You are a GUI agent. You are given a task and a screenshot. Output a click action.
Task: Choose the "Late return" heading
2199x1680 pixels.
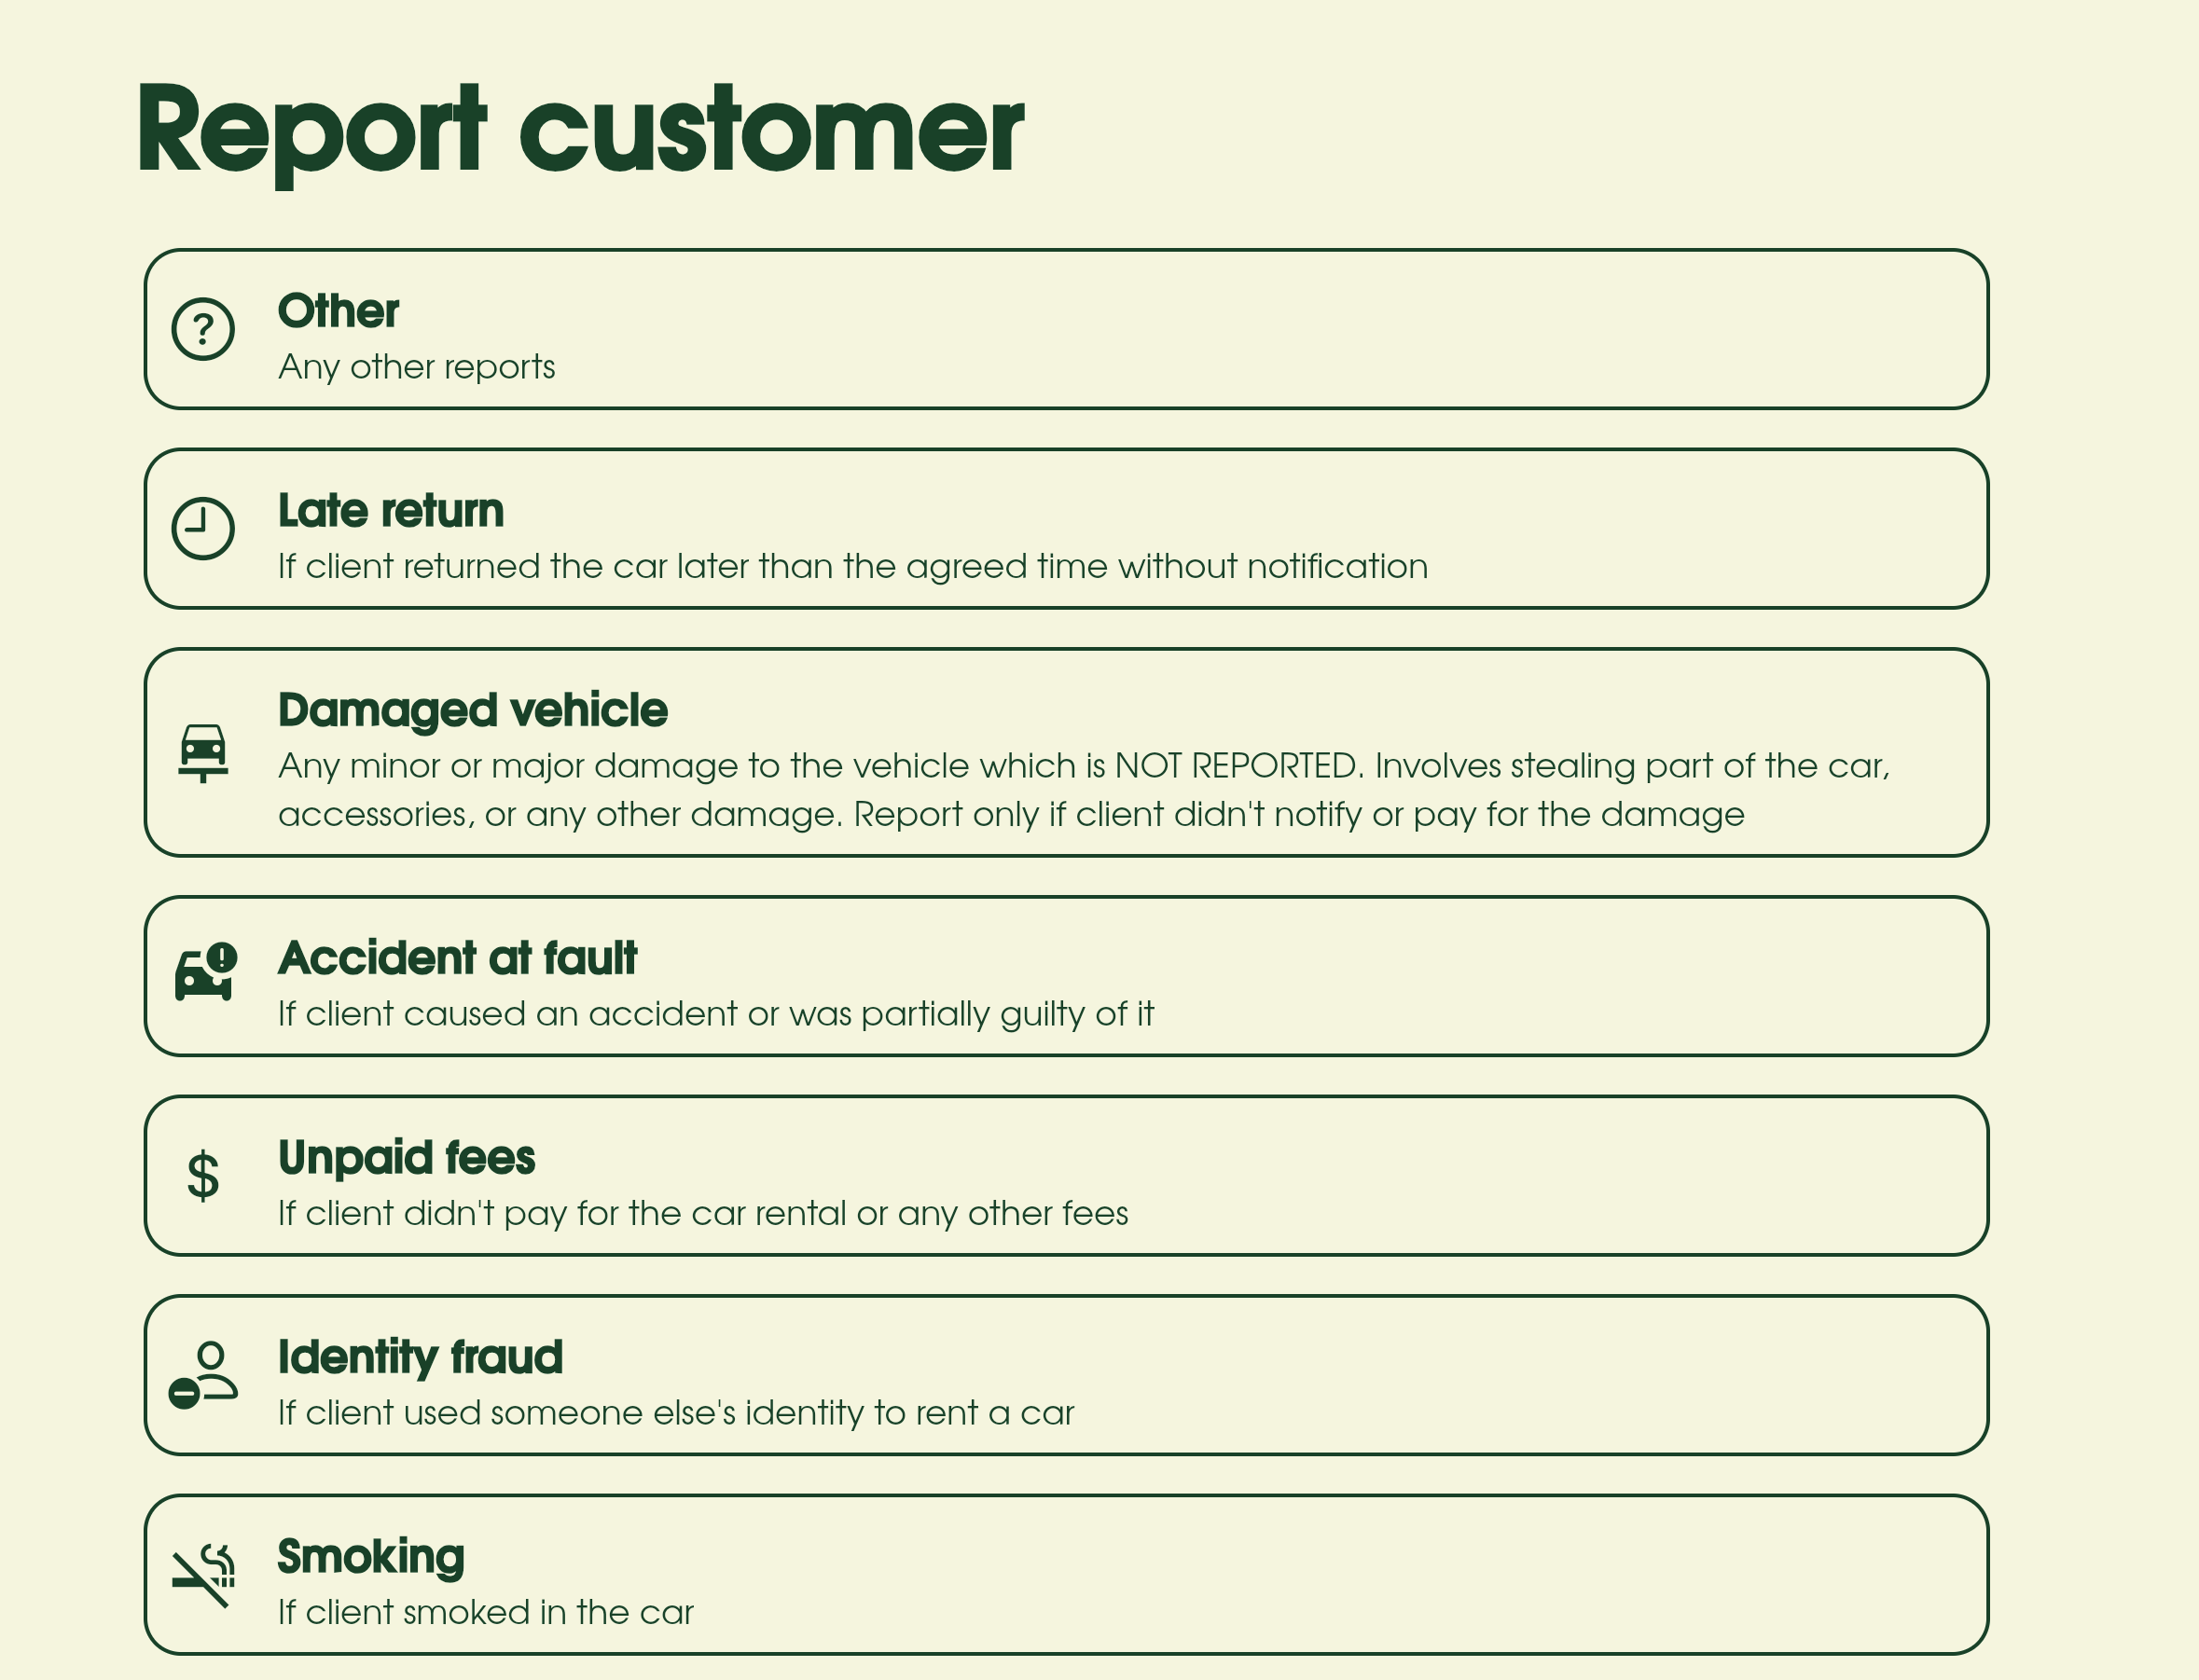tap(390, 511)
